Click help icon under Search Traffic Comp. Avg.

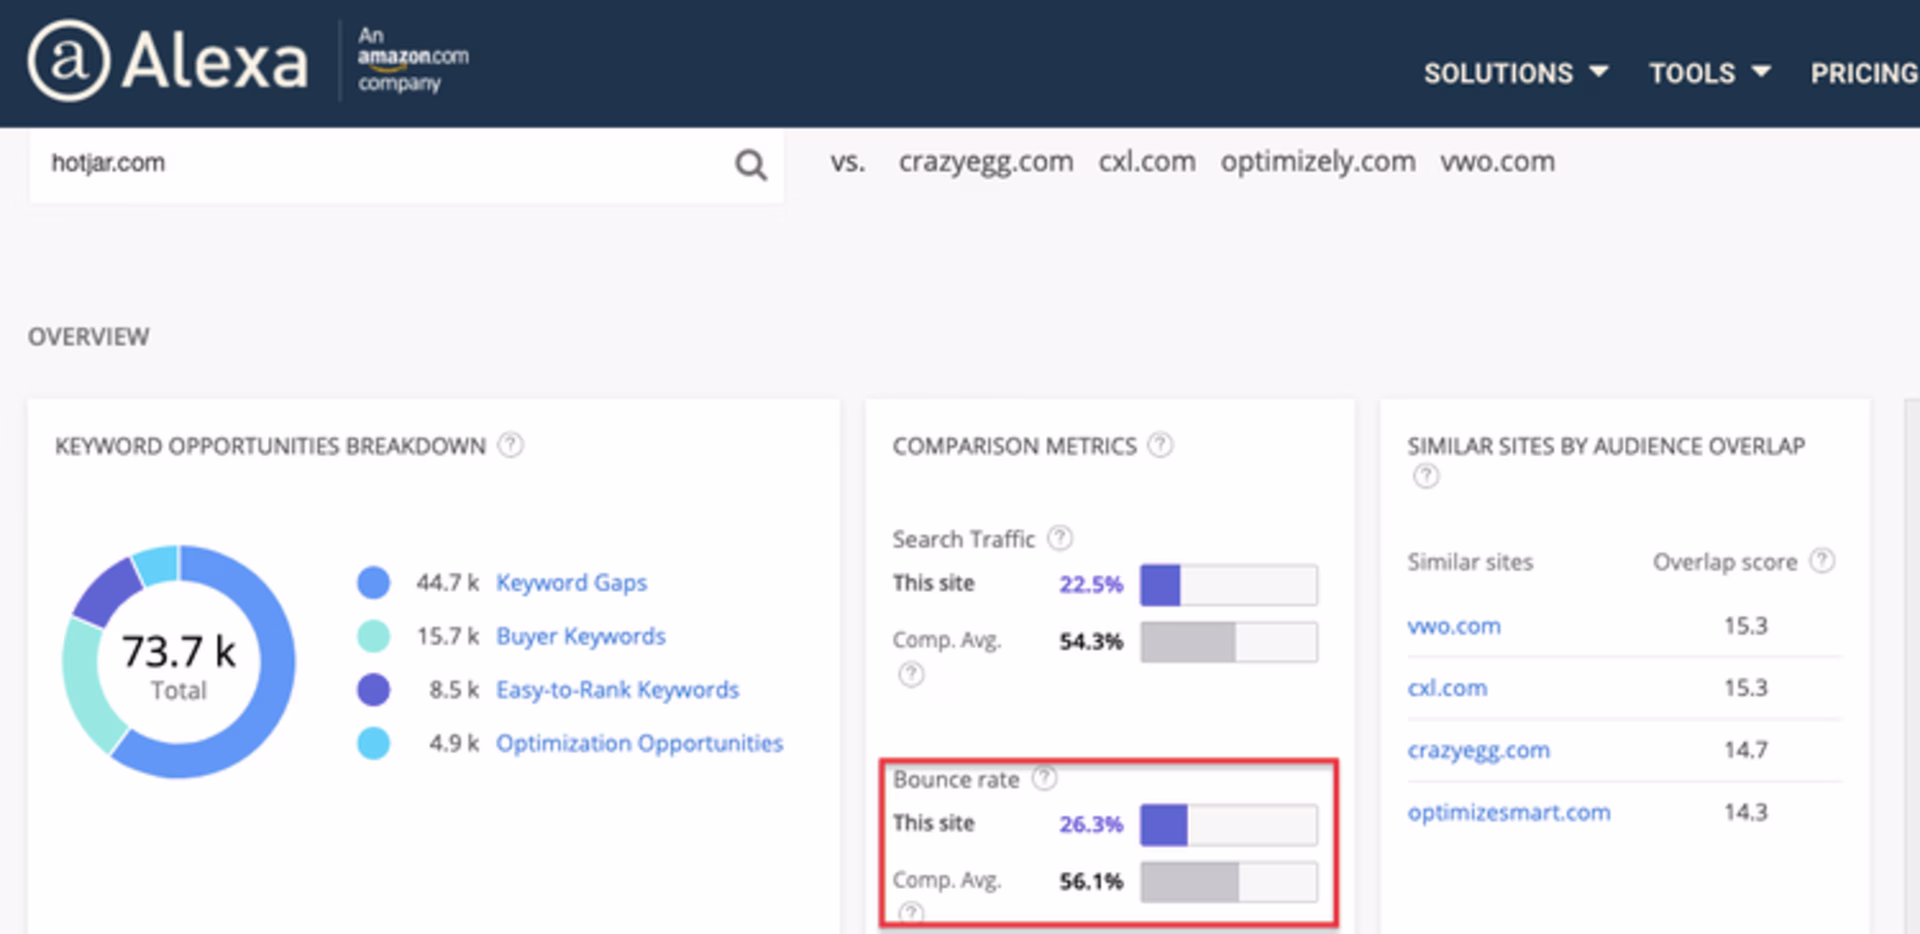click(911, 675)
